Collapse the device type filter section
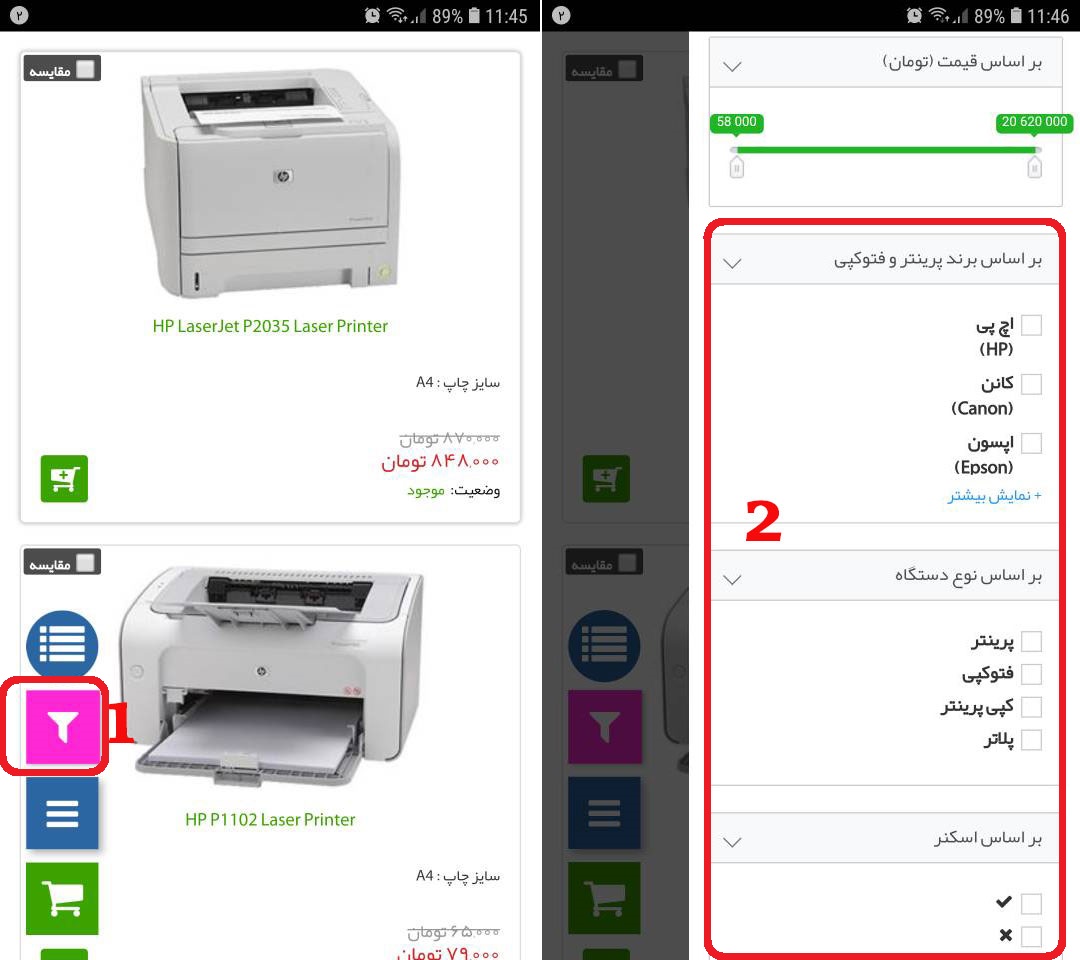The width and height of the screenshot is (1080, 960). pyautogui.click(x=732, y=579)
